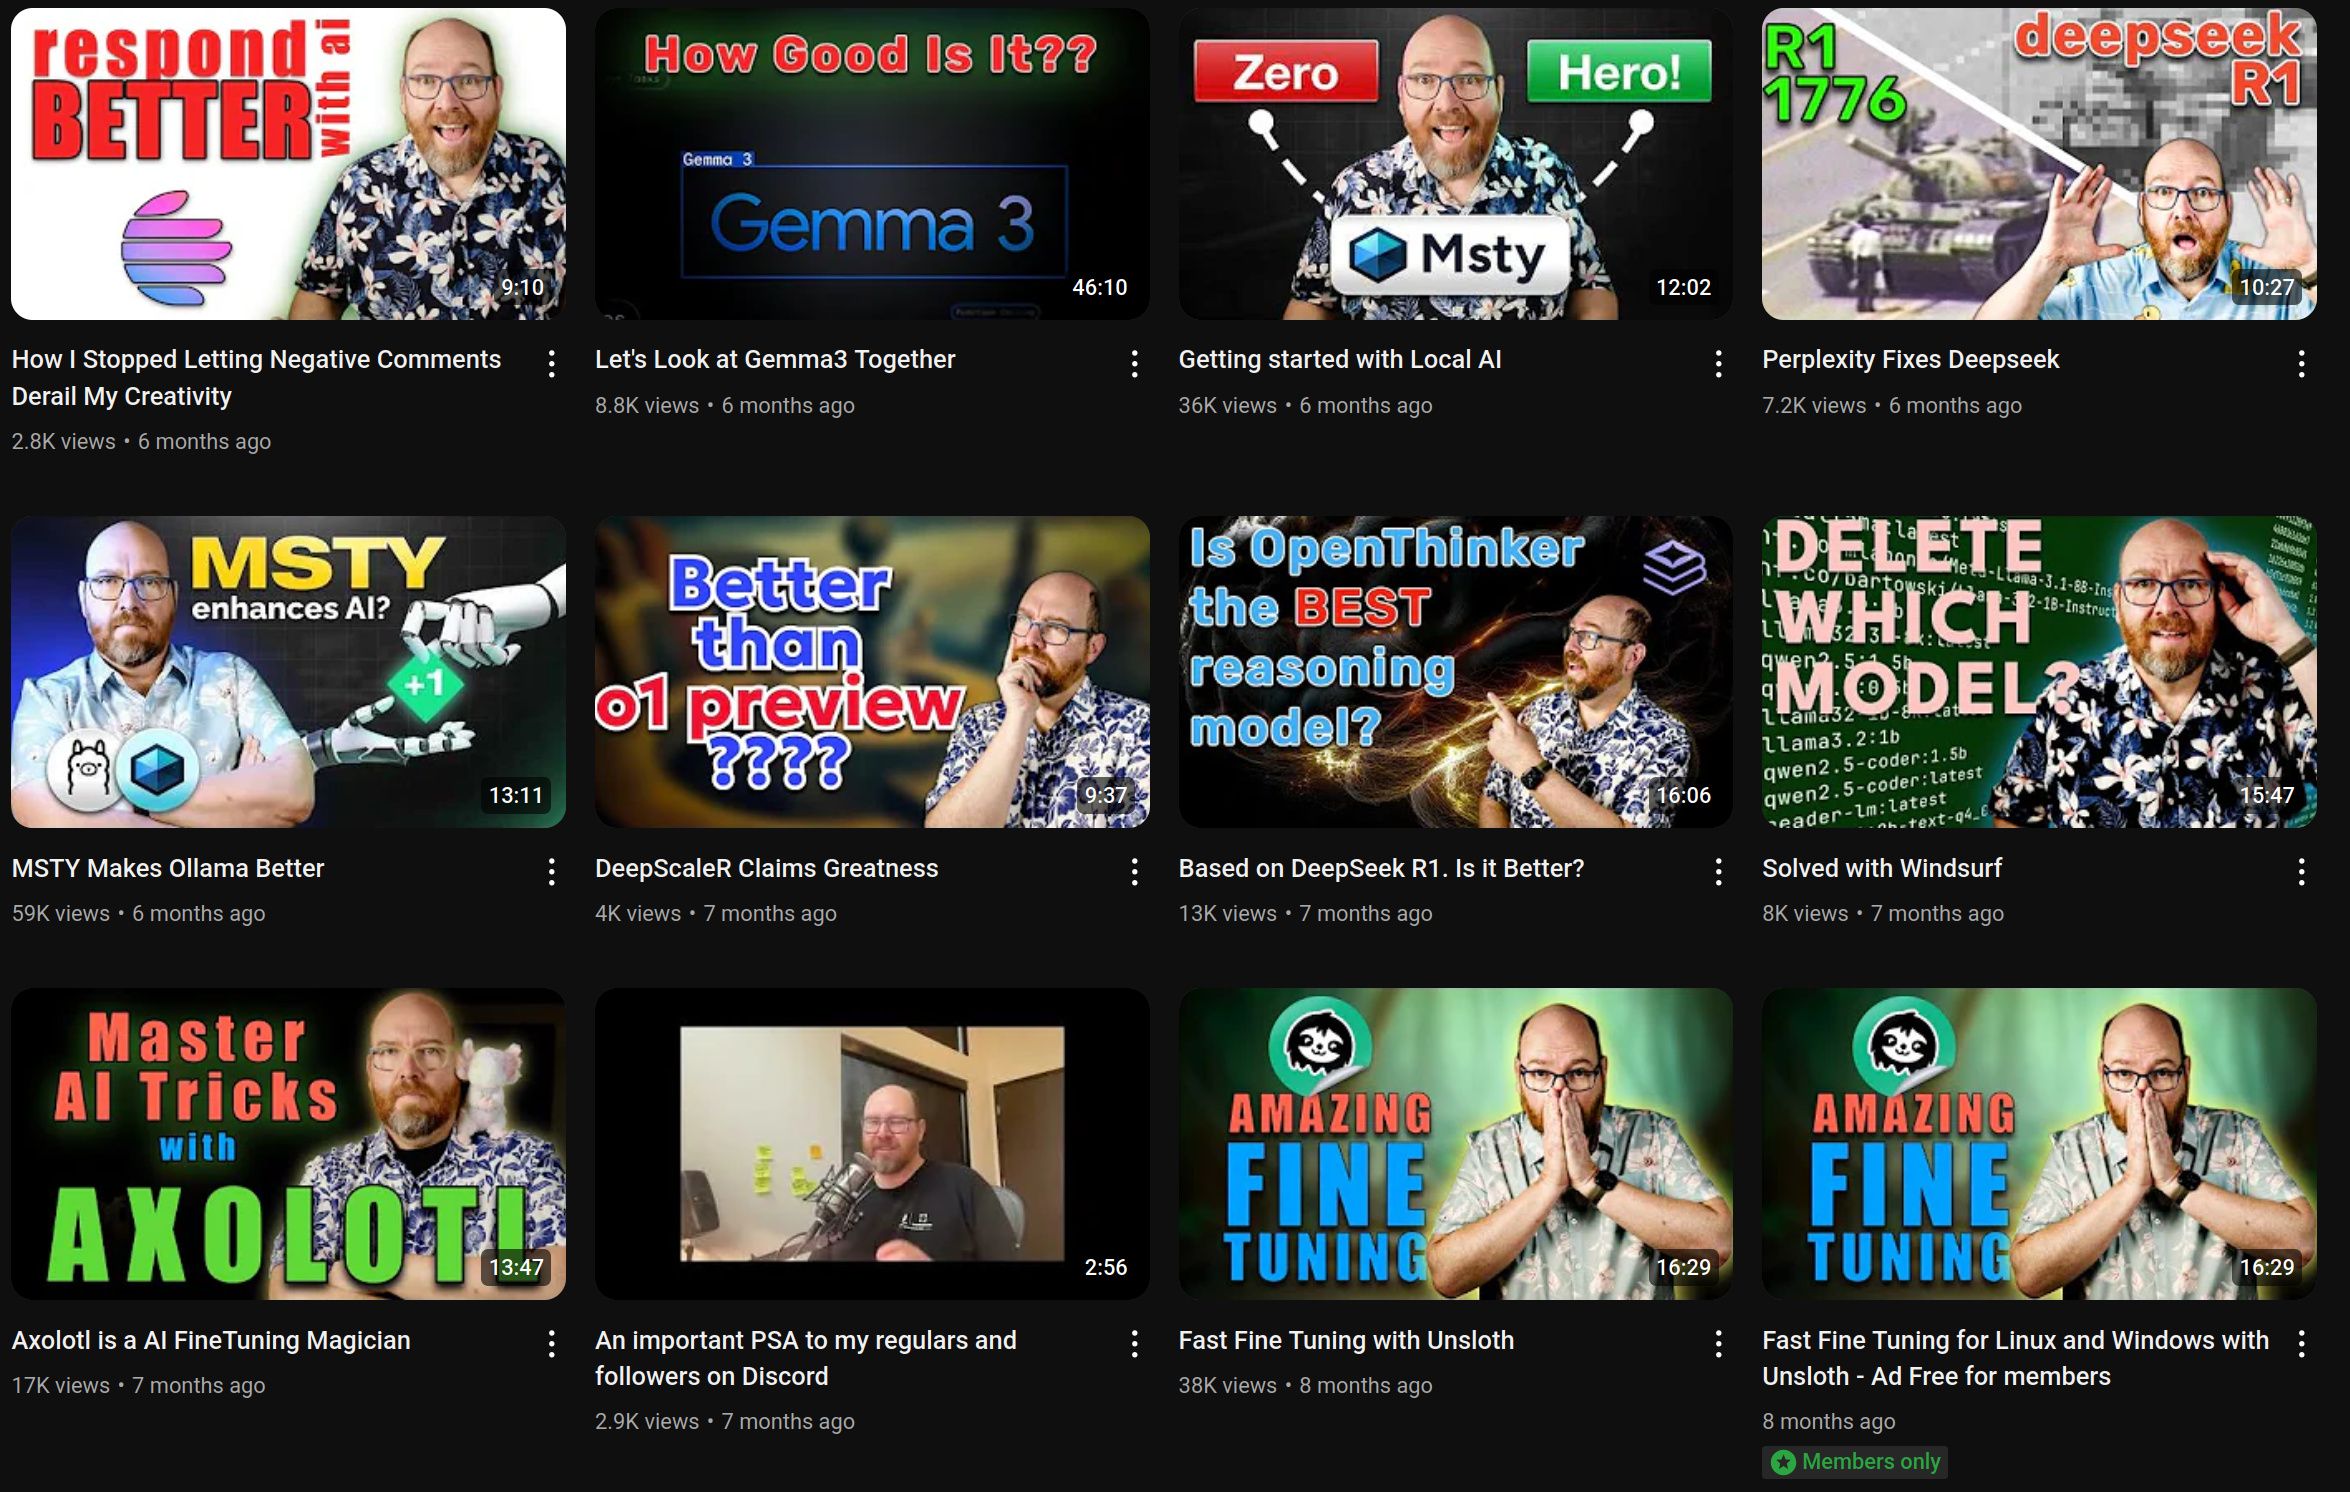Open the Delete Which Model thumbnail

tap(2038, 672)
